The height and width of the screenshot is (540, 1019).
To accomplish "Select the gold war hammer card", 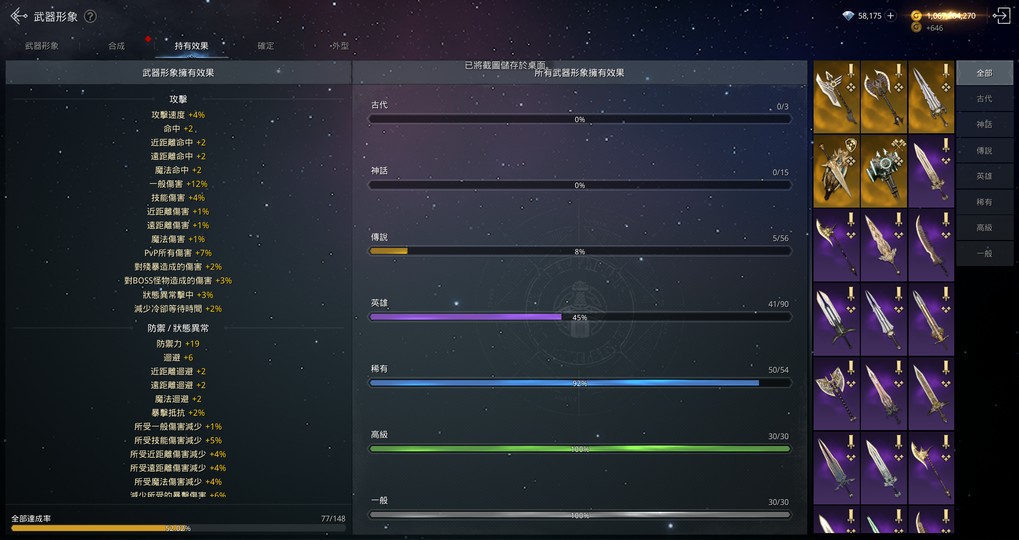I will pyautogui.click(x=884, y=172).
